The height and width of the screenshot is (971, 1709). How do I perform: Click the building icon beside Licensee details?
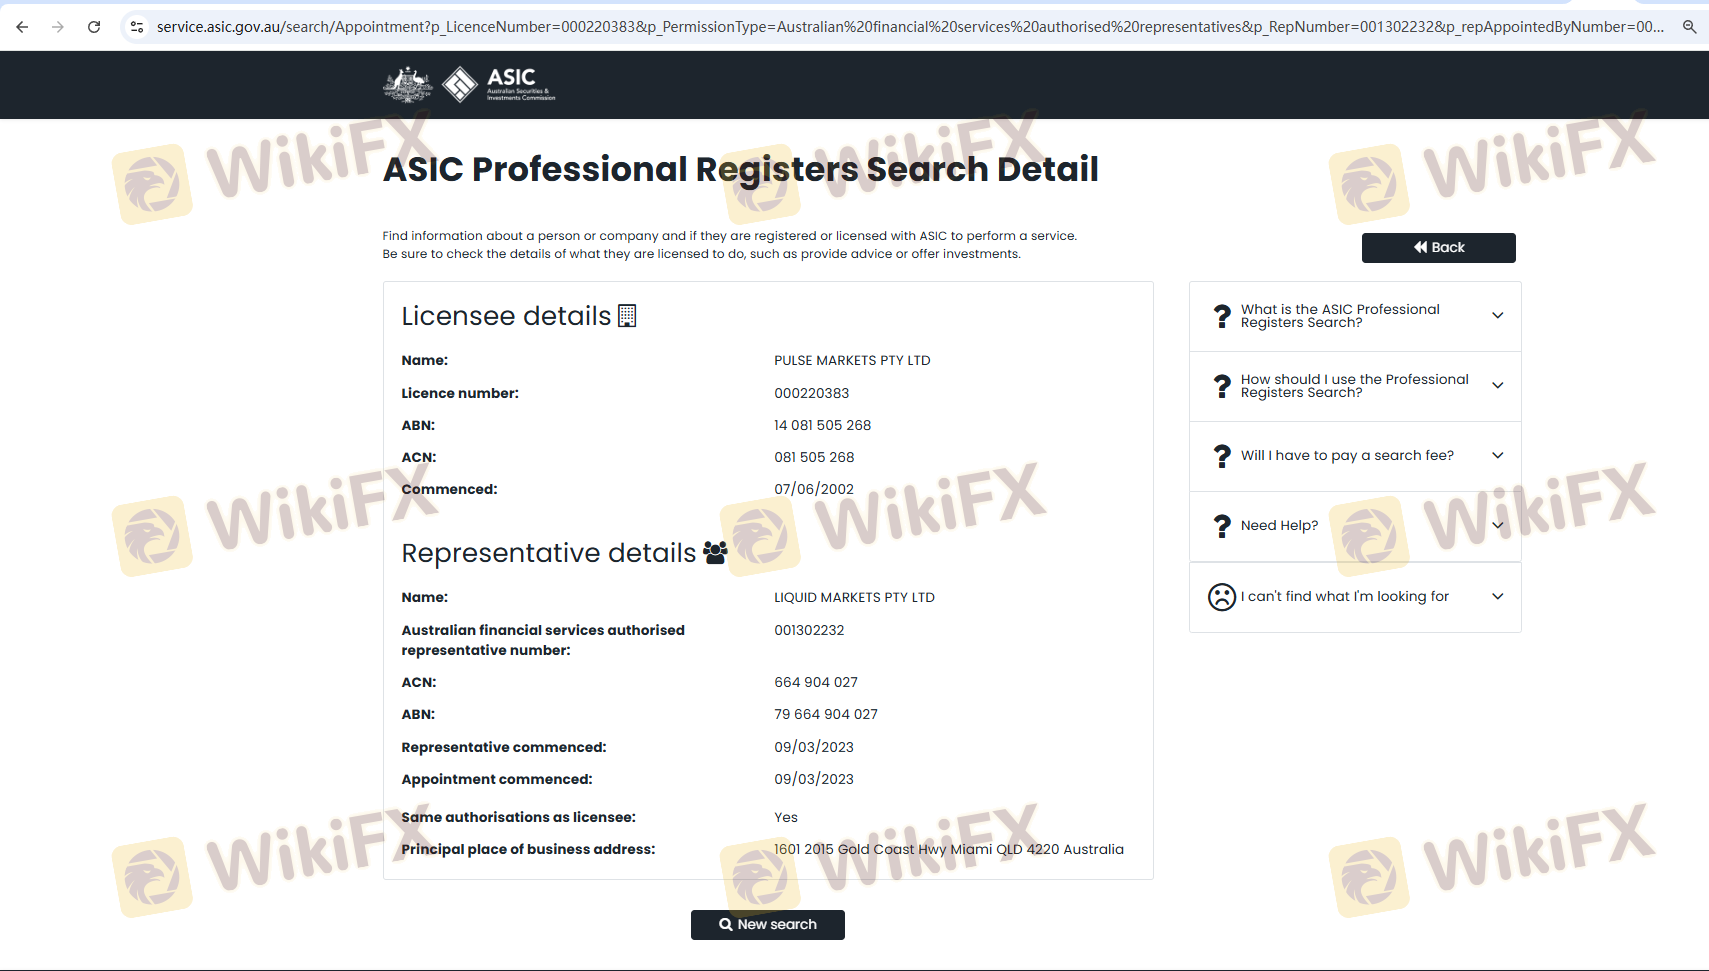click(x=627, y=316)
